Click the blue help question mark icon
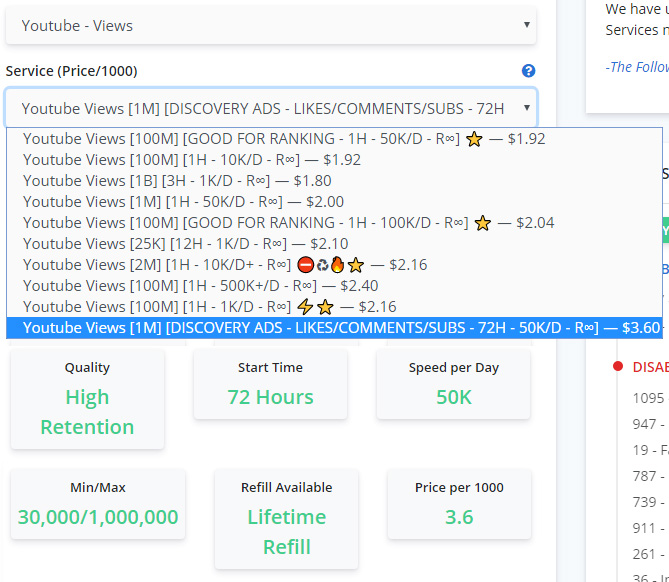Screen dimensions: 669x582 click(528, 71)
